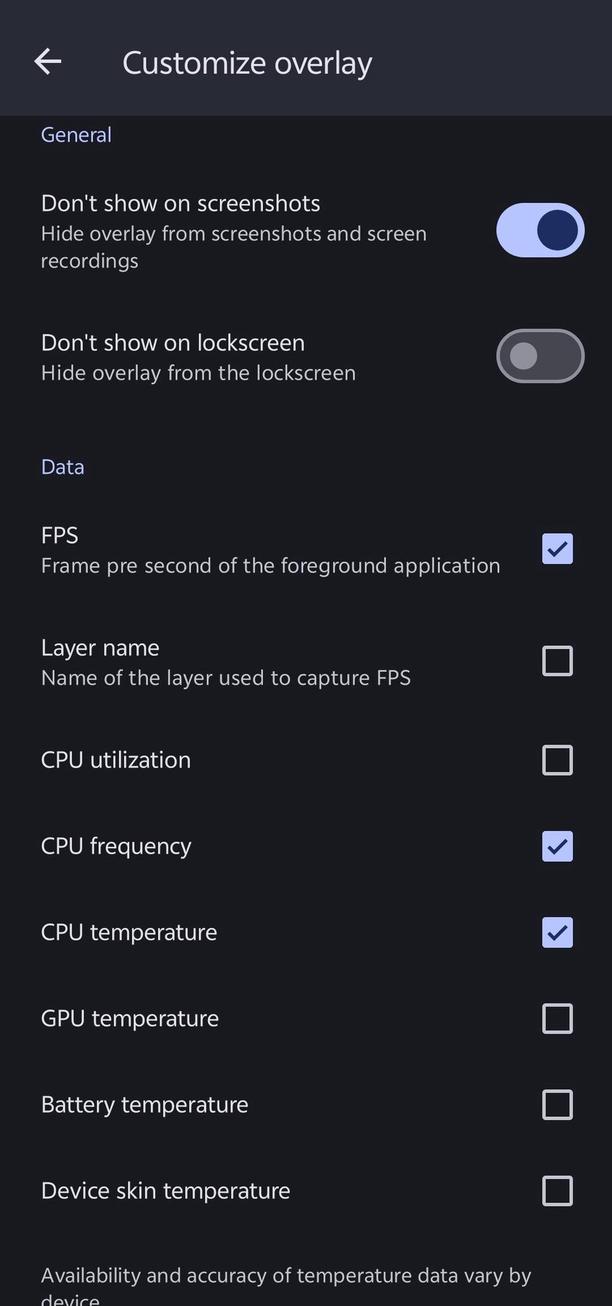The width and height of the screenshot is (612, 1306).
Task: Uncheck CPU temperature
Action: tap(557, 932)
